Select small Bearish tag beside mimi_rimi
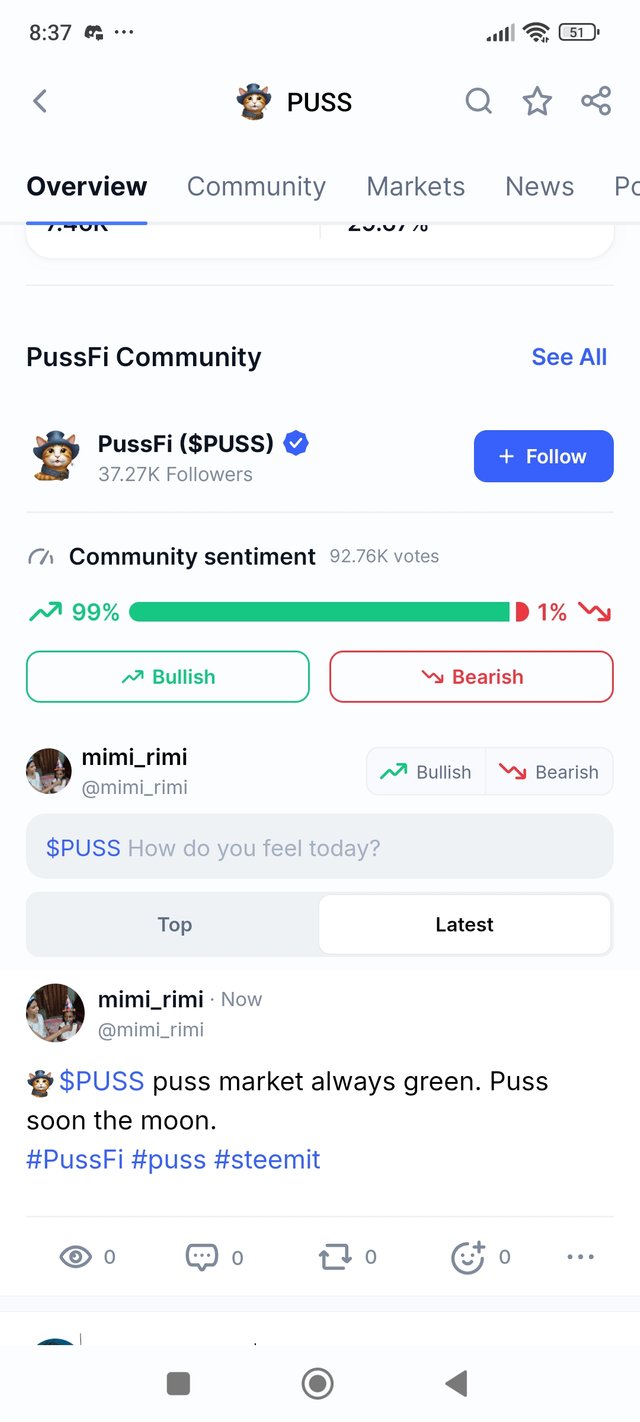This screenshot has width=640, height=1422. (x=549, y=772)
